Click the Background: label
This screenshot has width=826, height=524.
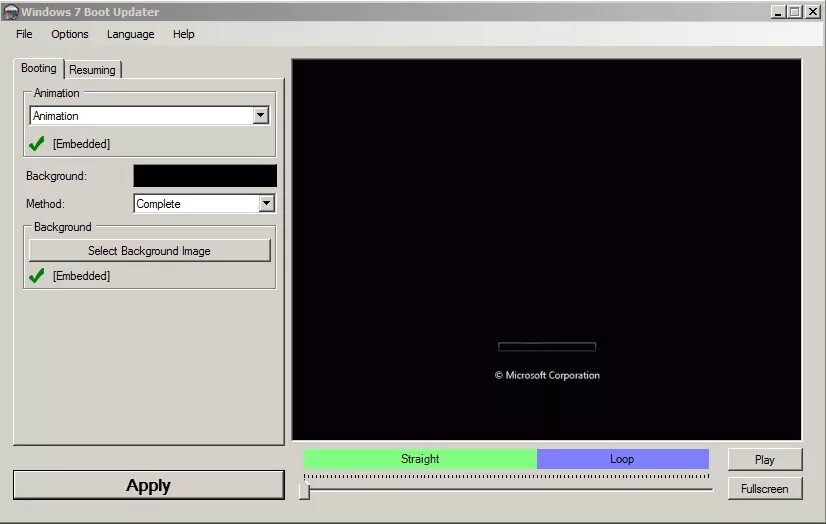(56, 176)
